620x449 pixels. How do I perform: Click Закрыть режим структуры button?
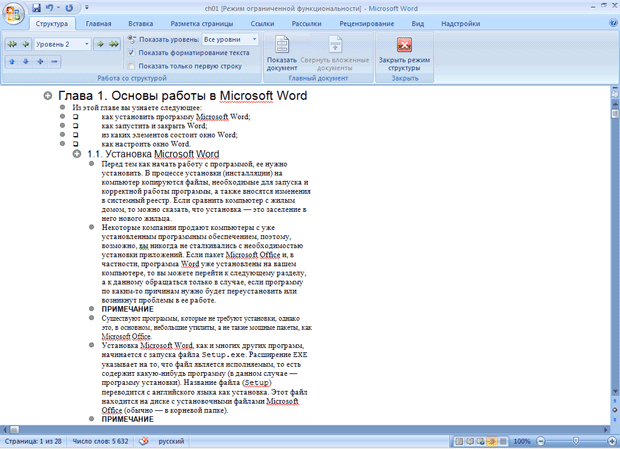pyautogui.click(x=404, y=53)
